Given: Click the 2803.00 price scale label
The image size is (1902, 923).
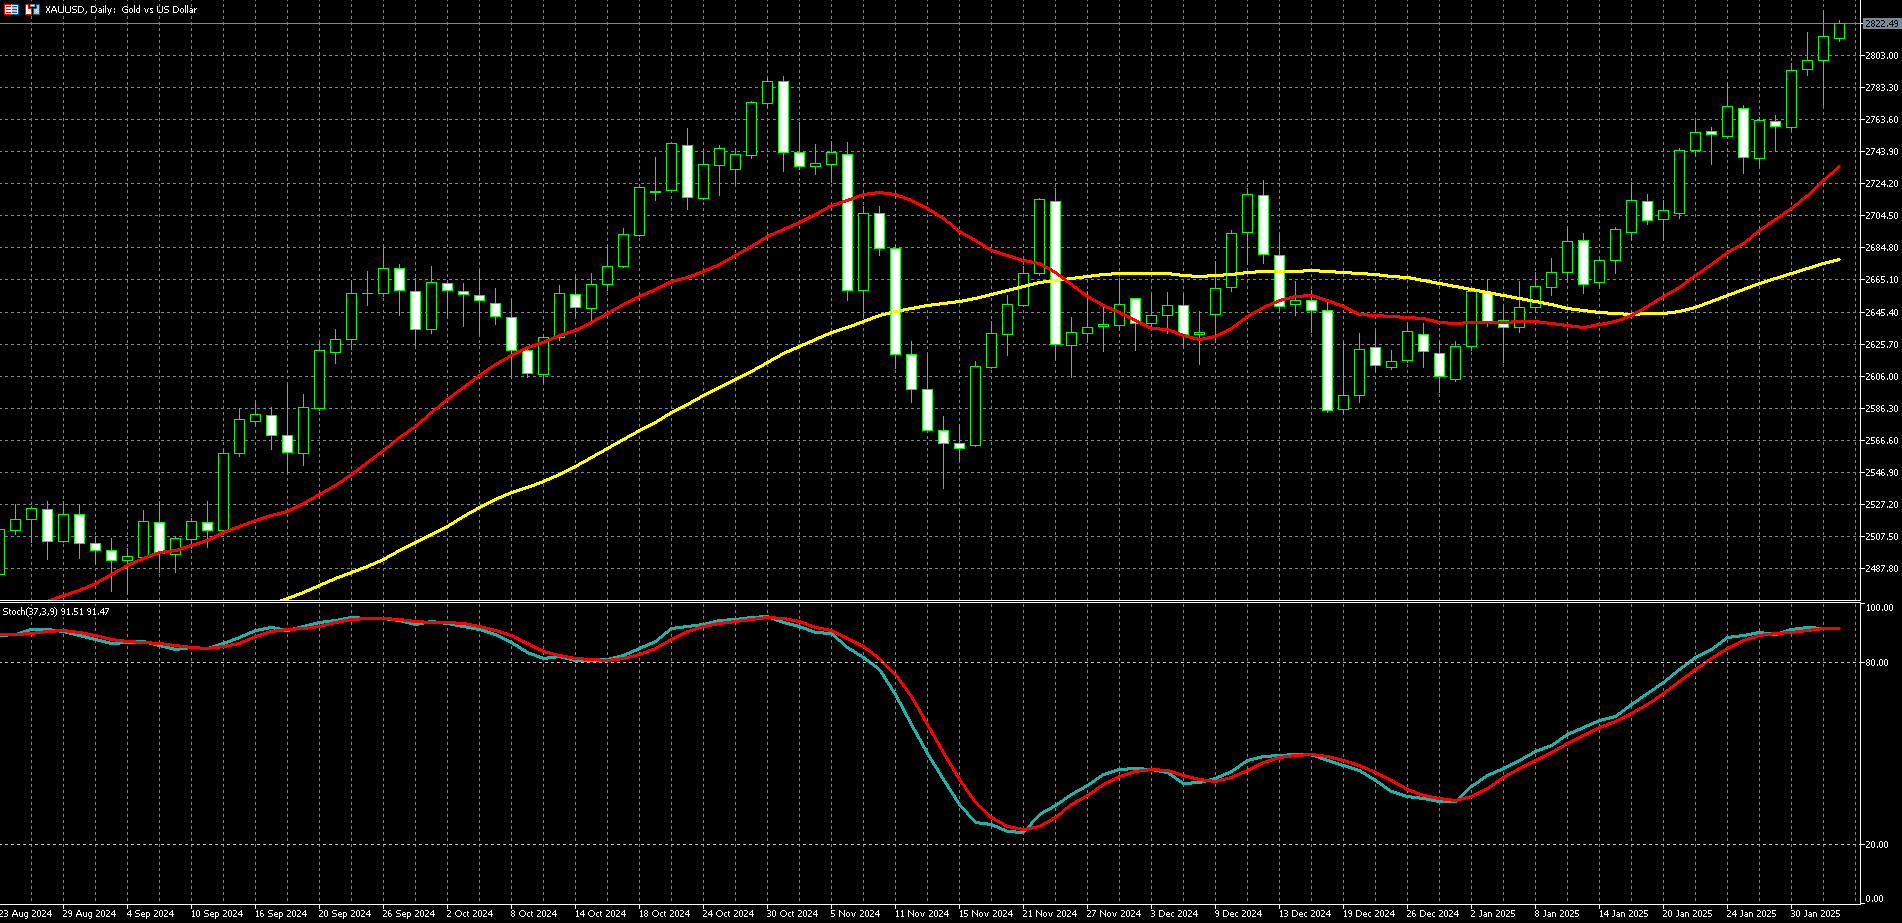Looking at the screenshot, I should [x=1880, y=56].
